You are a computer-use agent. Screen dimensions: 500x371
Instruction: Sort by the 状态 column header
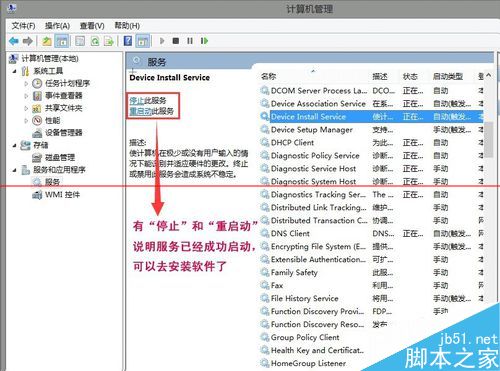pyautogui.click(x=410, y=76)
